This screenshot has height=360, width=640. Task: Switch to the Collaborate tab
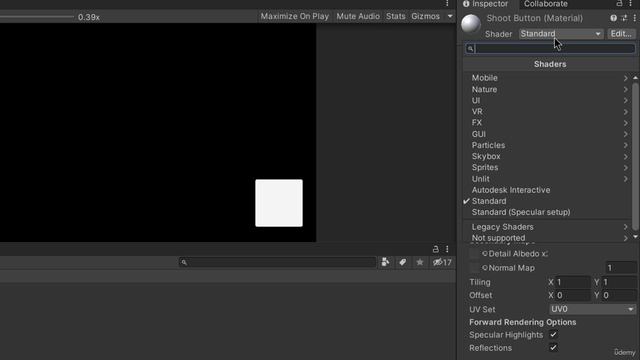(546, 4)
